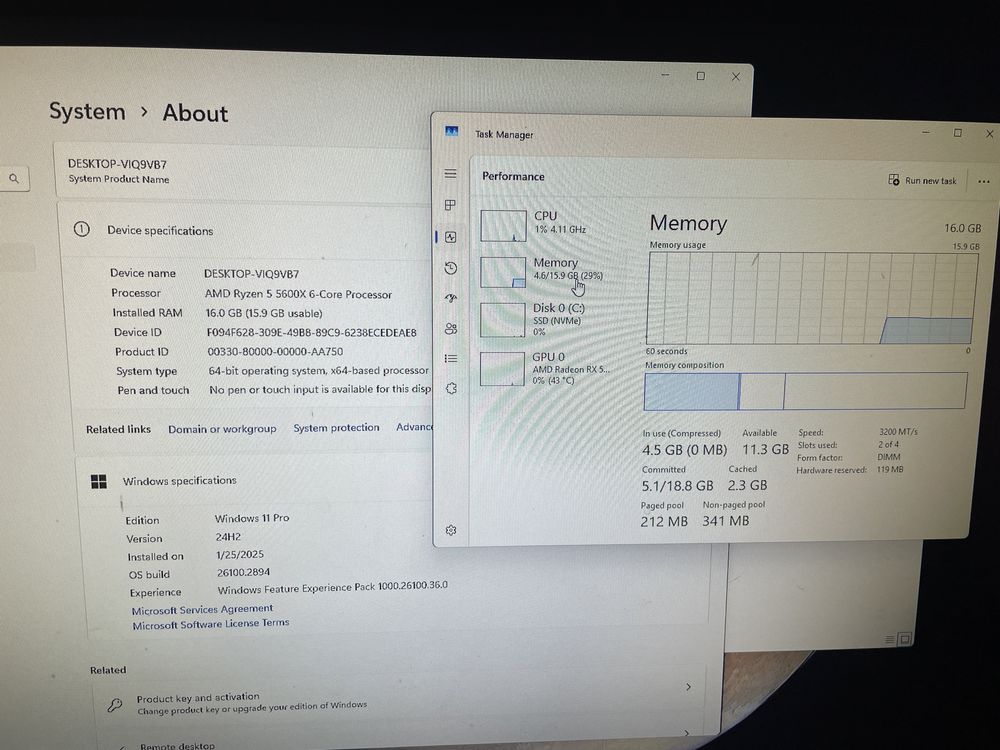Select CPU performance graph thumbnail
The height and width of the screenshot is (750, 1000).
click(x=503, y=226)
